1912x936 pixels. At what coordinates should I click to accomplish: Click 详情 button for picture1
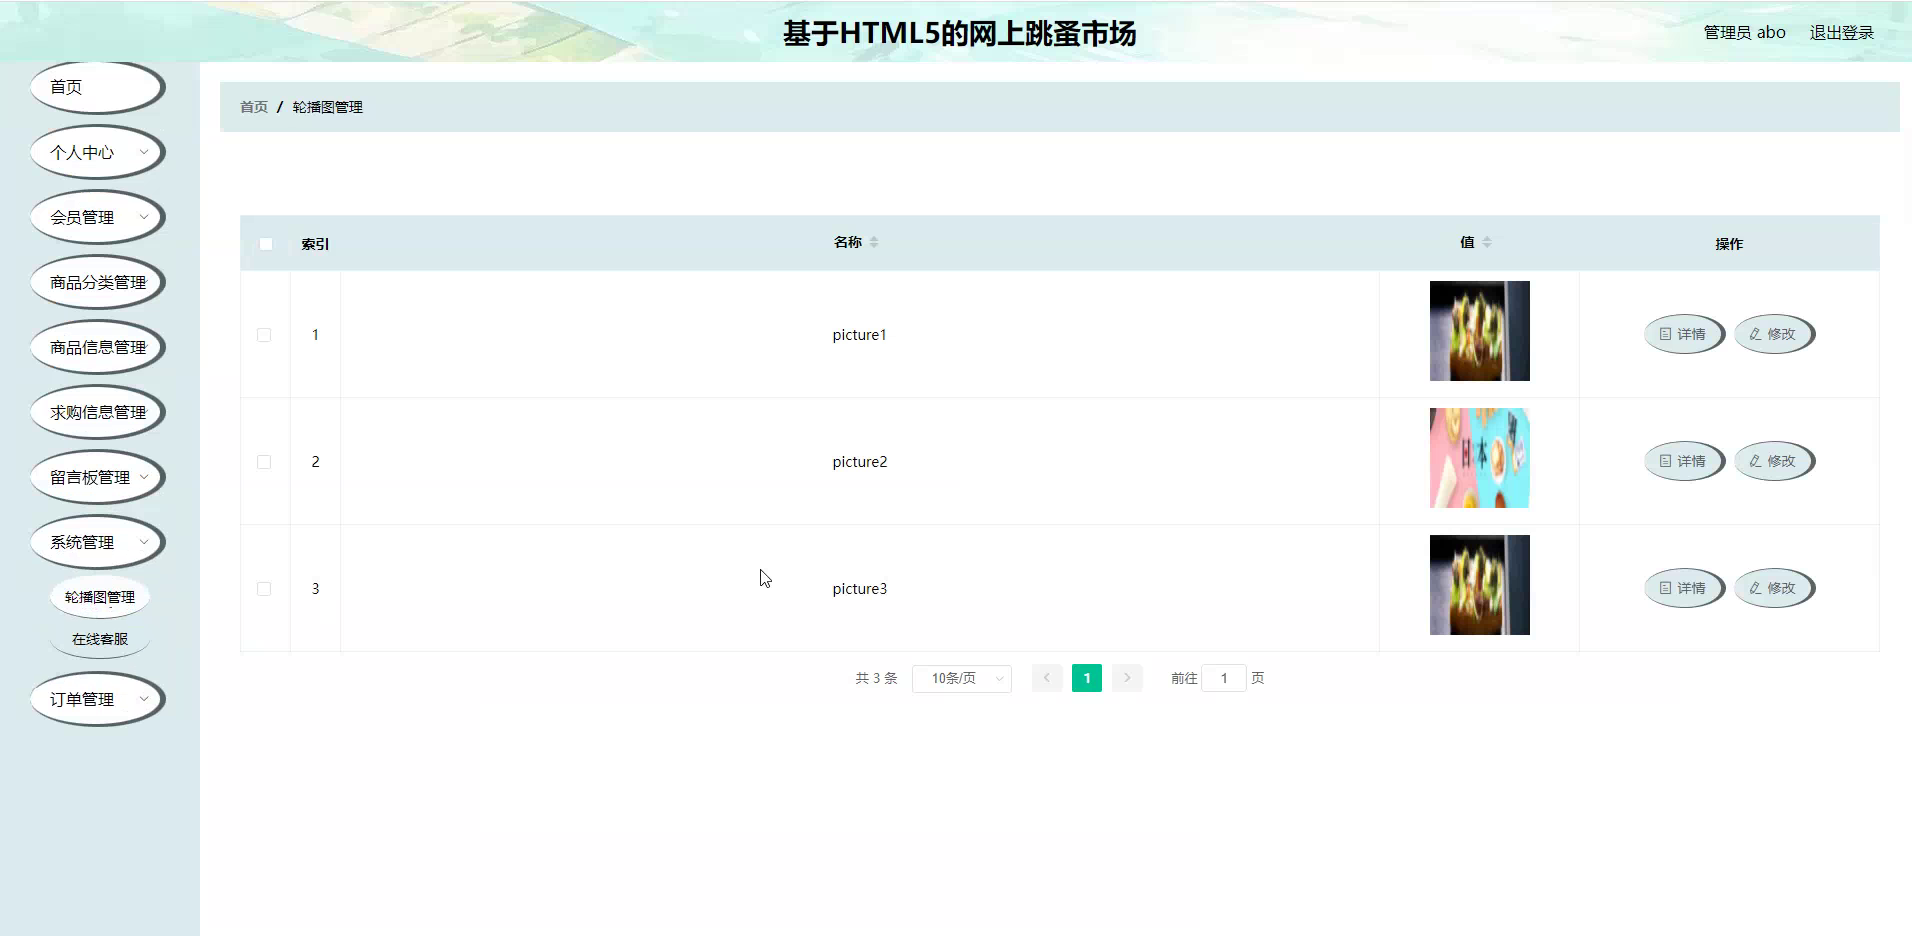pyautogui.click(x=1684, y=334)
